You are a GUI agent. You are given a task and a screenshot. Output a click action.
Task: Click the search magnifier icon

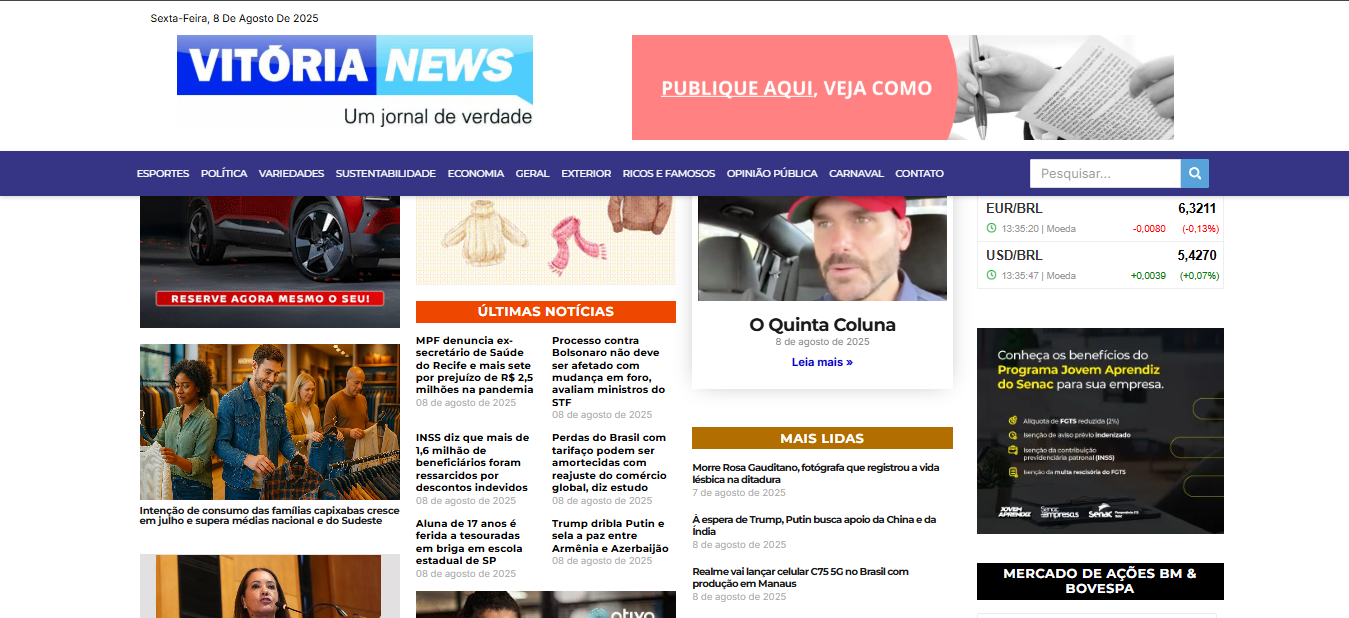coord(1194,173)
